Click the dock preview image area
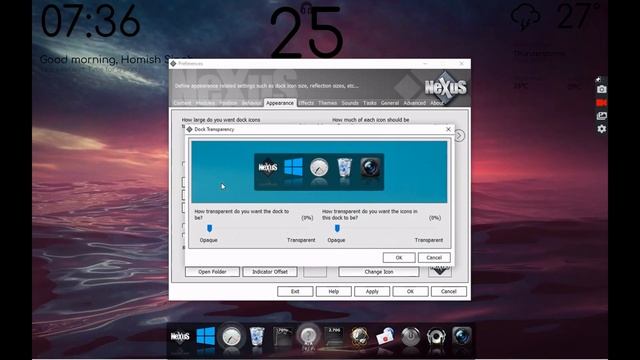 pyautogui.click(x=319, y=172)
